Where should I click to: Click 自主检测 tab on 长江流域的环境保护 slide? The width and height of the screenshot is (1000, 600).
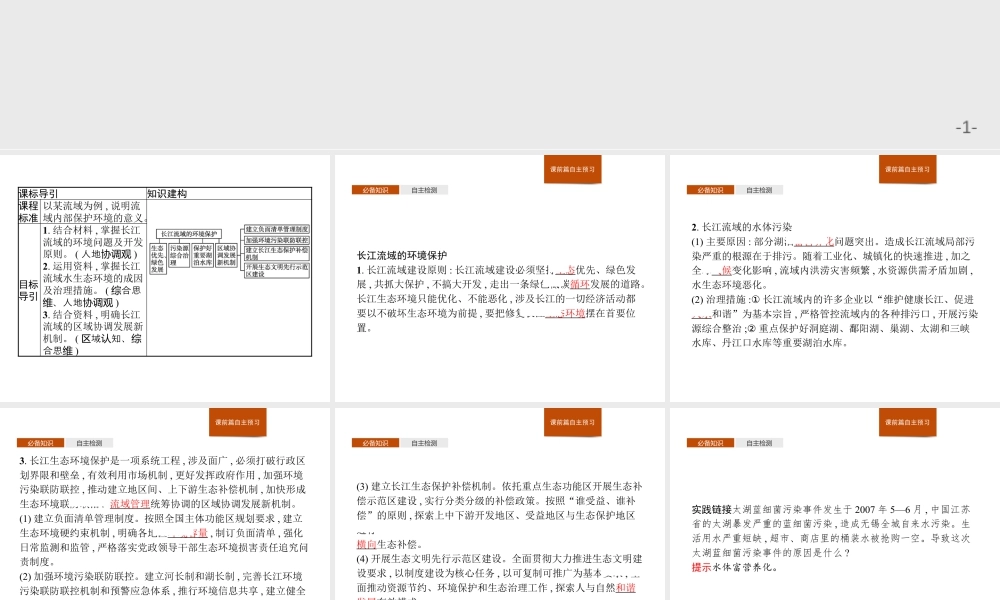click(424, 190)
